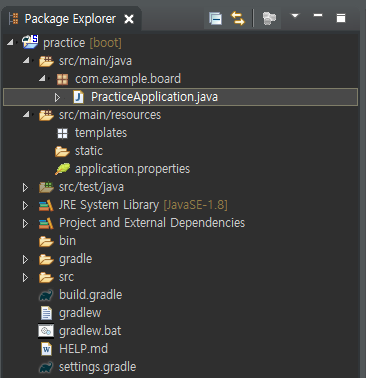Image resolution: width=366 pixels, height=378 pixels.
Task: Expand the src folder arrow
Action: (x=25, y=277)
